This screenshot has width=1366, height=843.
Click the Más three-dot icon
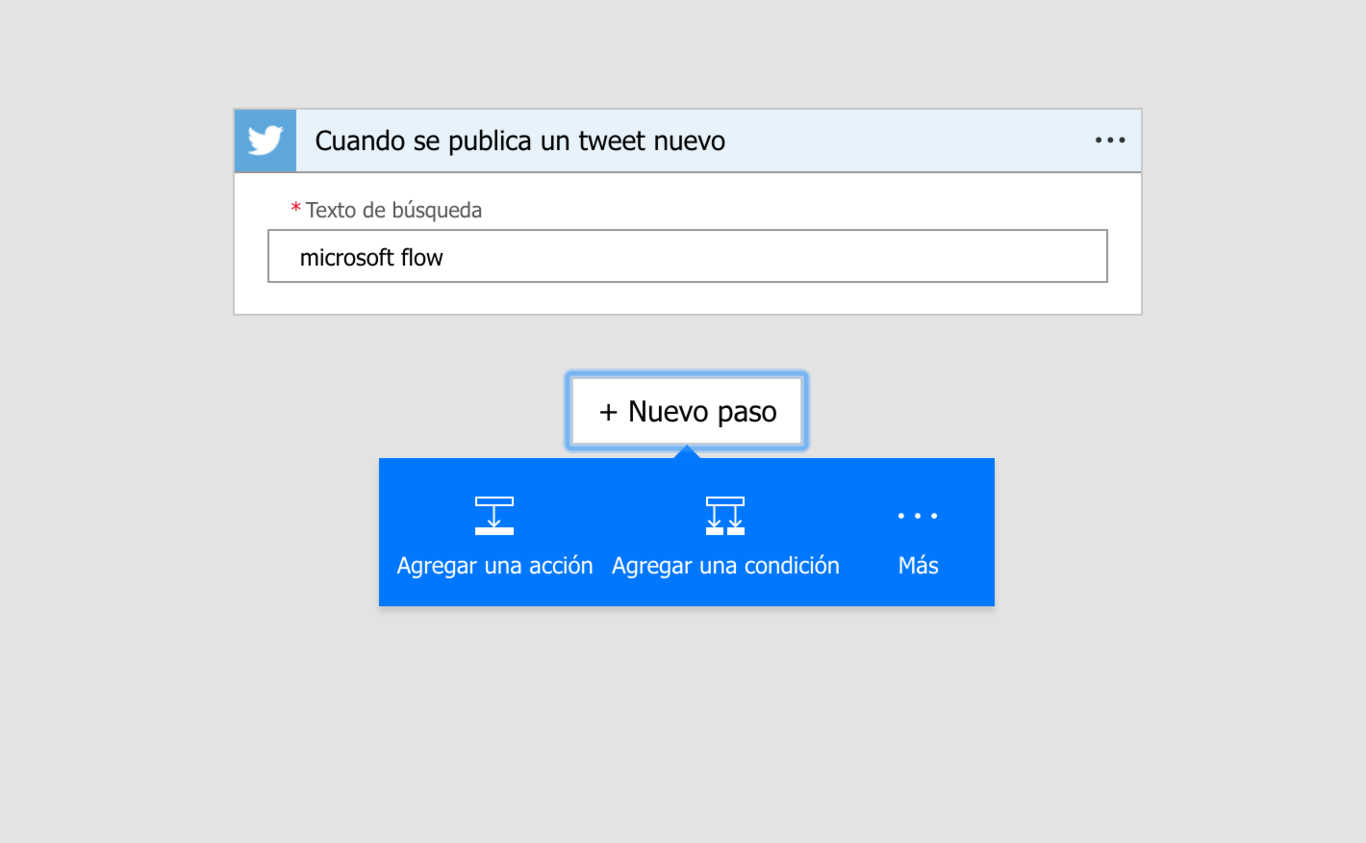pos(918,516)
